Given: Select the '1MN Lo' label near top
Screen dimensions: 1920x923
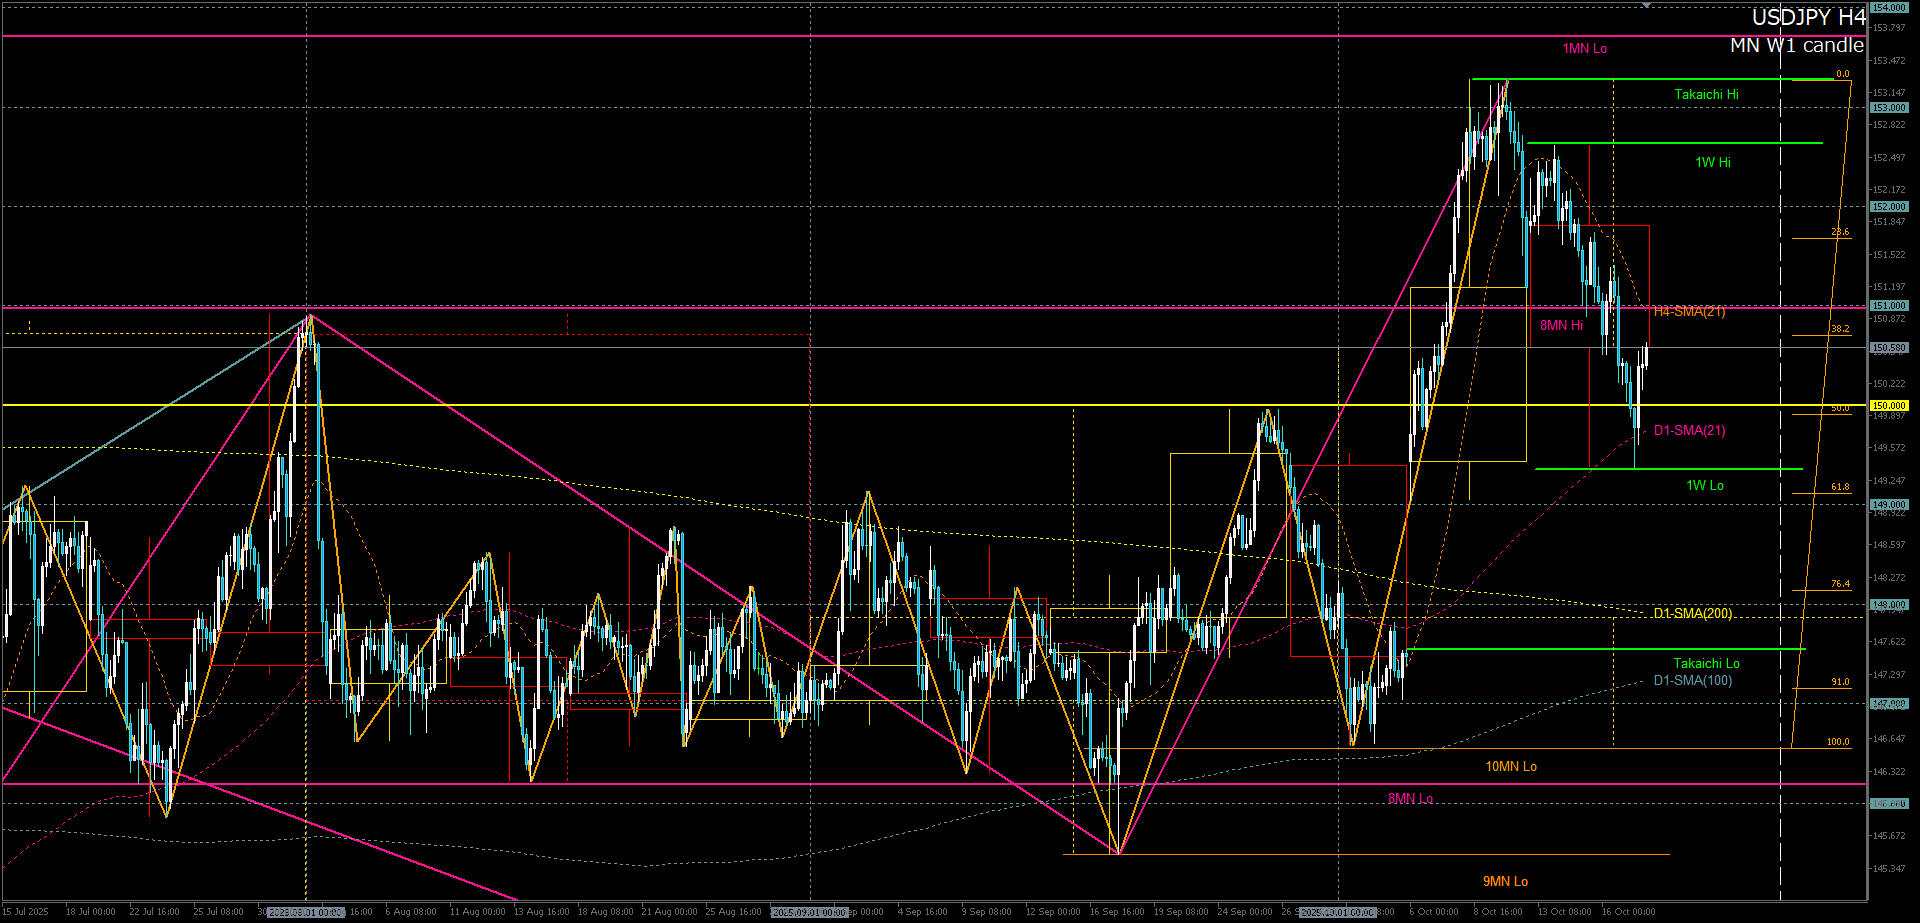Looking at the screenshot, I should coord(1585,49).
